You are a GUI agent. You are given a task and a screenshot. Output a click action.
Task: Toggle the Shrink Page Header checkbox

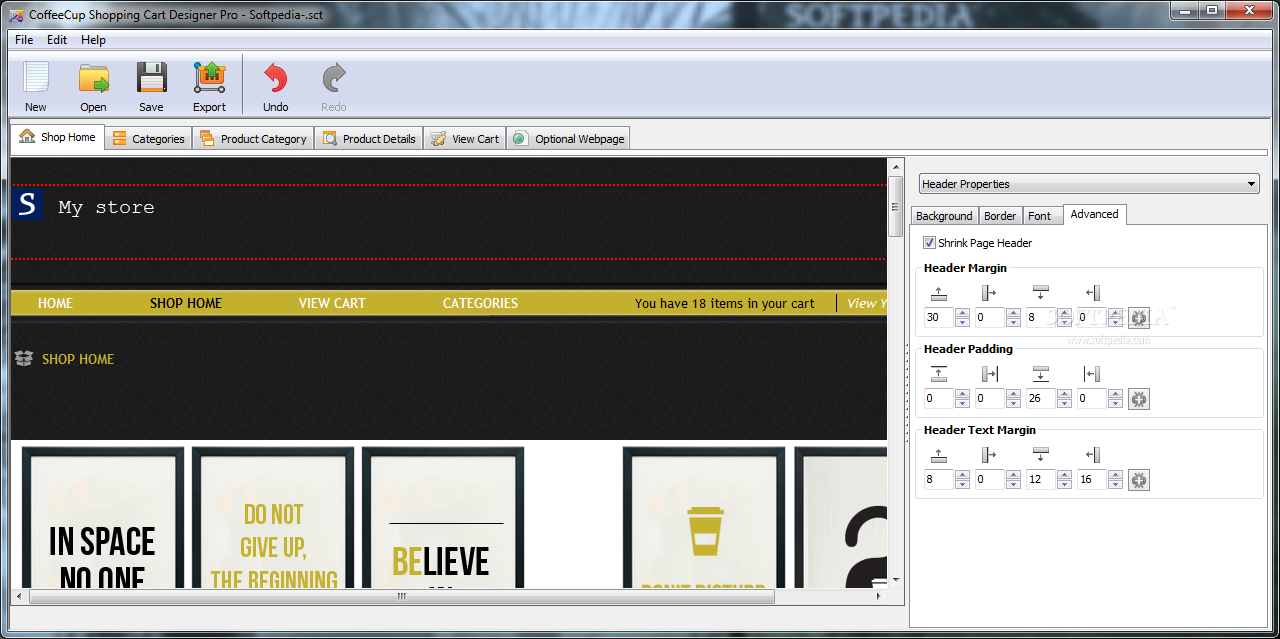(x=929, y=243)
